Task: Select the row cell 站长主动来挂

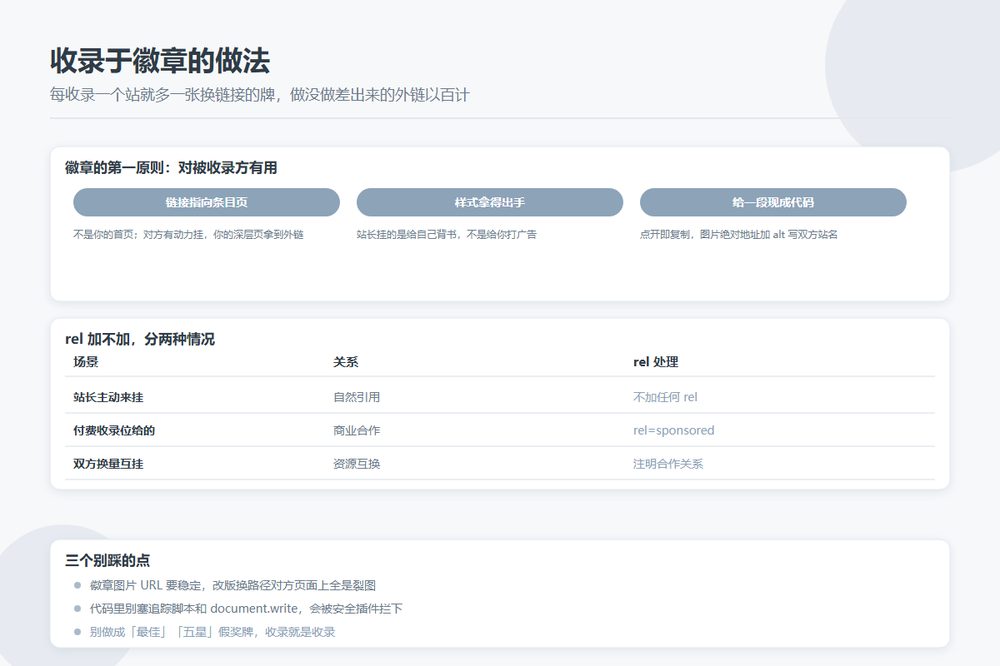Action: (108, 397)
